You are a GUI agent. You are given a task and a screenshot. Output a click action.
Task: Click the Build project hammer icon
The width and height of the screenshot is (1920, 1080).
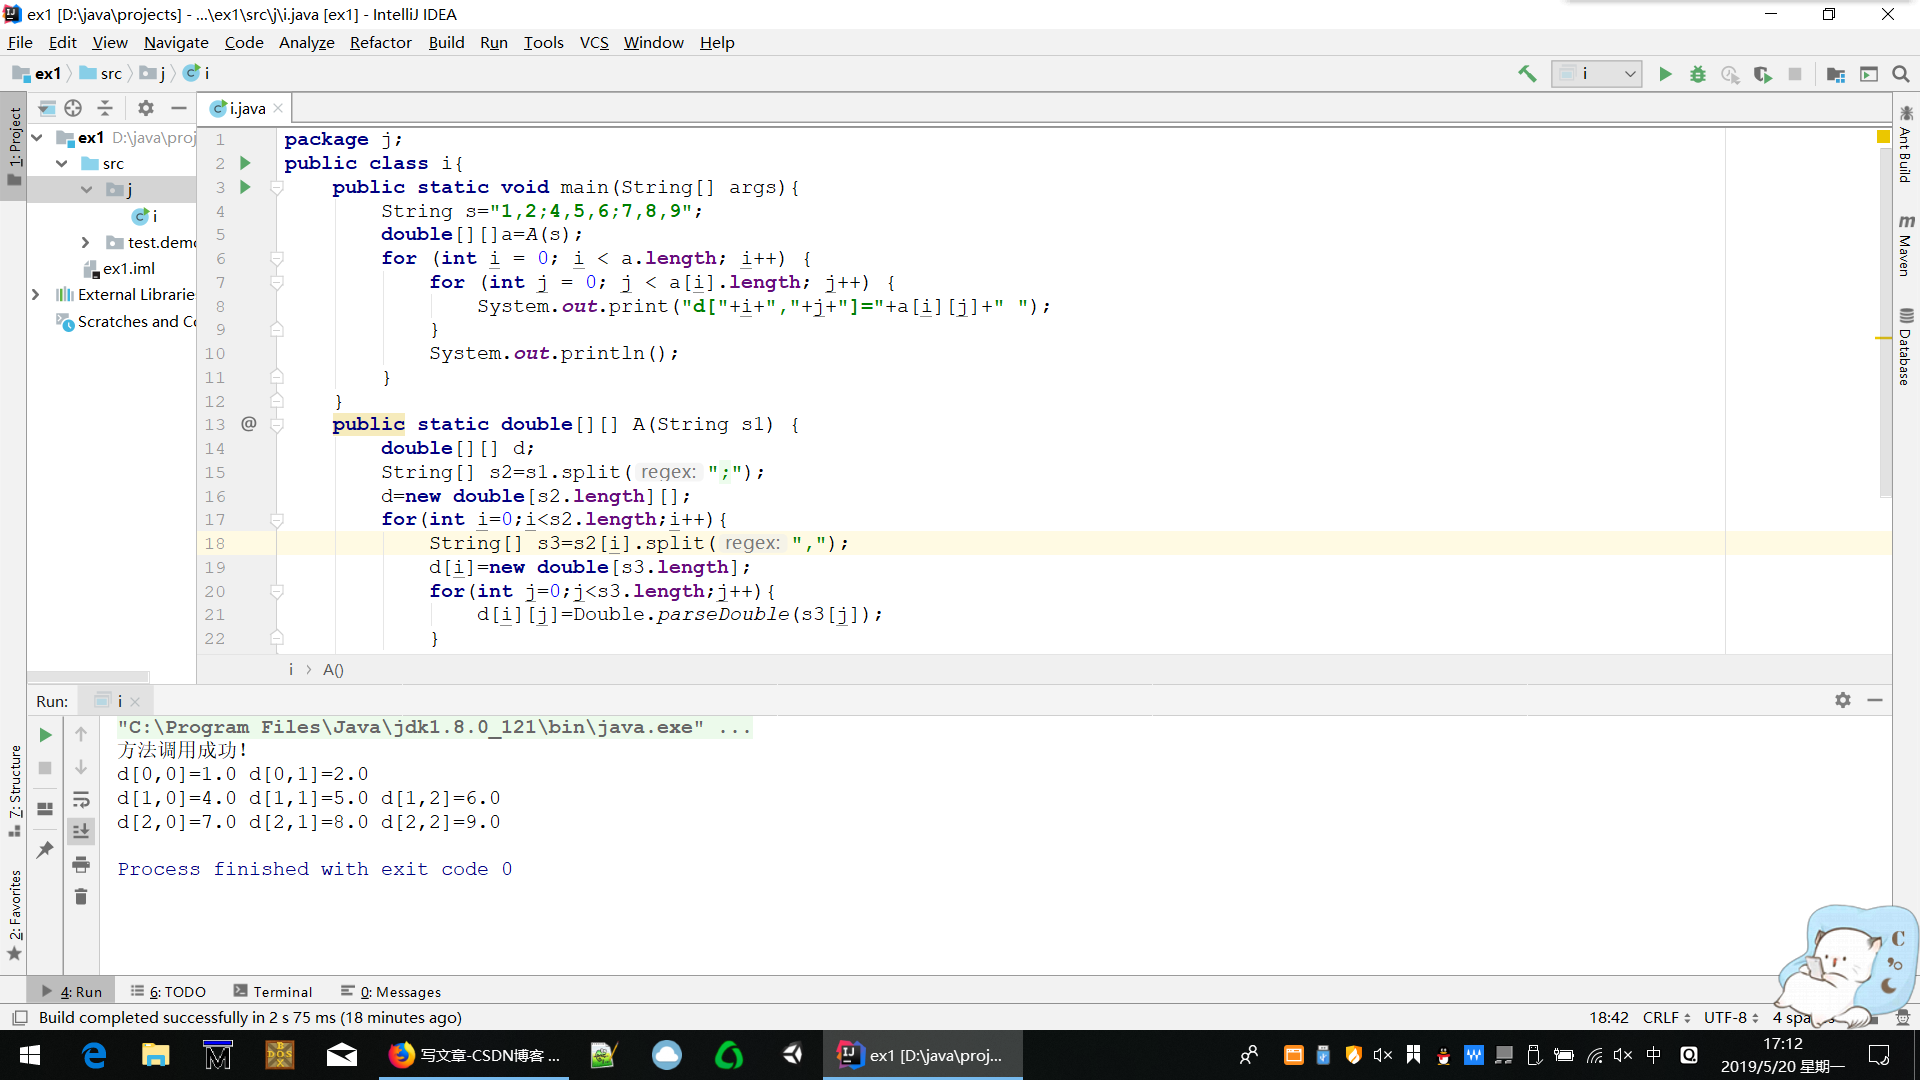[1527, 74]
